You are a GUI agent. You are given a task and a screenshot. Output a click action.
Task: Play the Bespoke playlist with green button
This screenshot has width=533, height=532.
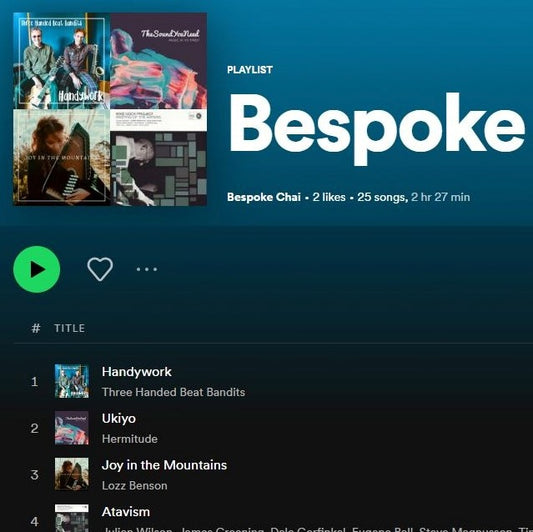coord(37,269)
